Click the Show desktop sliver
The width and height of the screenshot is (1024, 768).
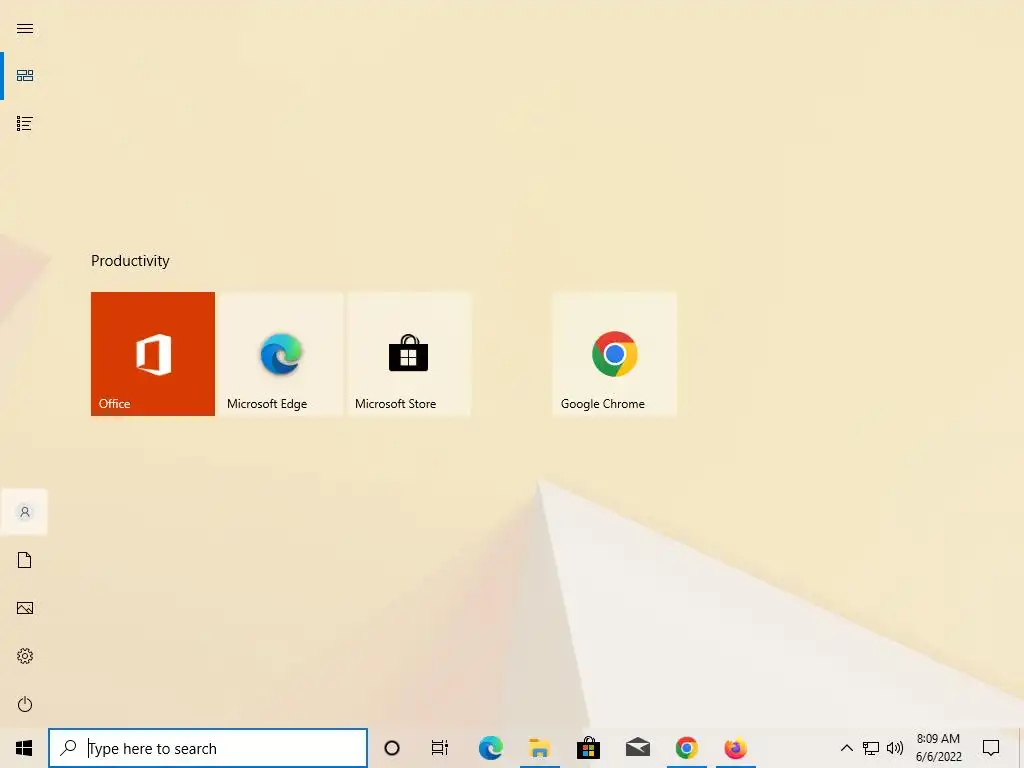[x=1021, y=748]
